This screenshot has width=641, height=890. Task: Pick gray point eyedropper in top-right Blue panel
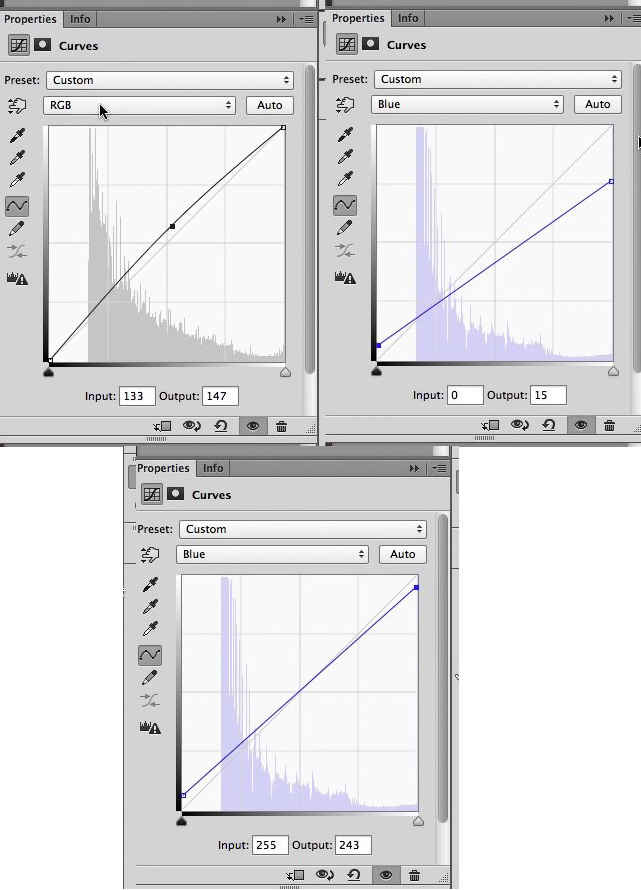[345, 157]
